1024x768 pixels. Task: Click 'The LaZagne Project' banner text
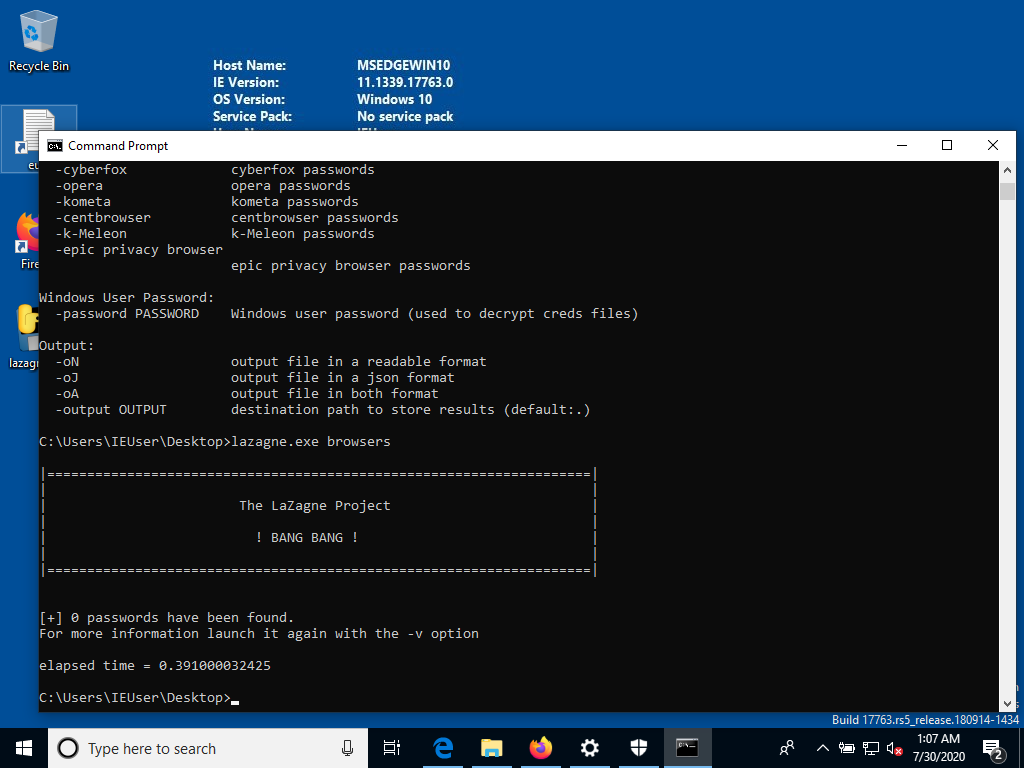click(x=315, y=505)
